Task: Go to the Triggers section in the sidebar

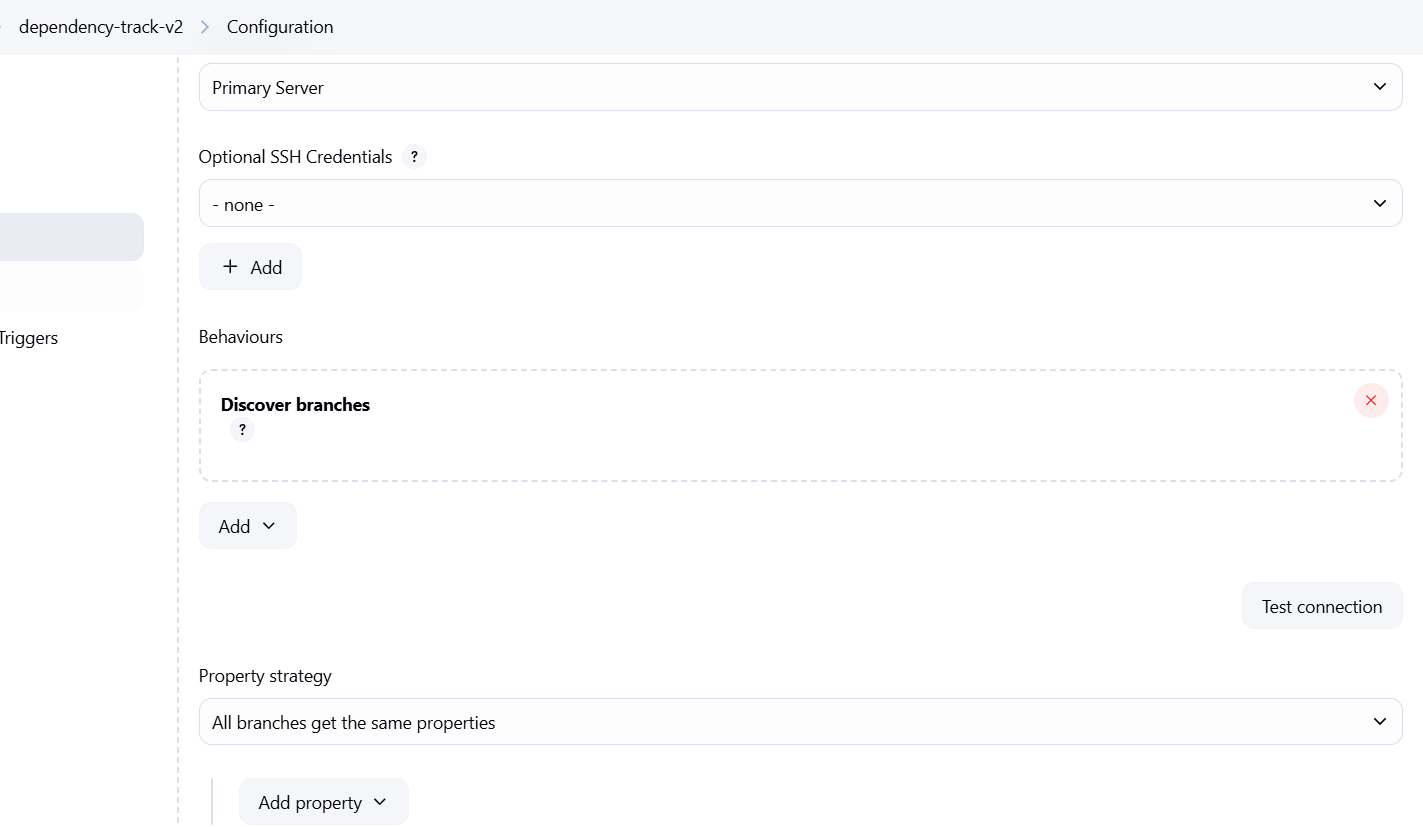Action: (x=28, y=338)
